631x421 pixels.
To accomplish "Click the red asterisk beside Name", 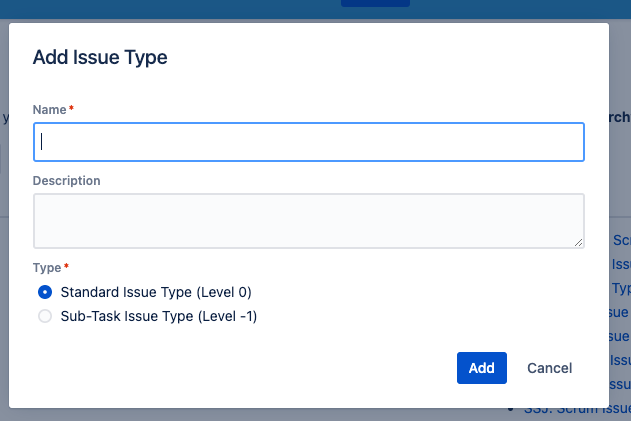I will (x=71, y=108).
